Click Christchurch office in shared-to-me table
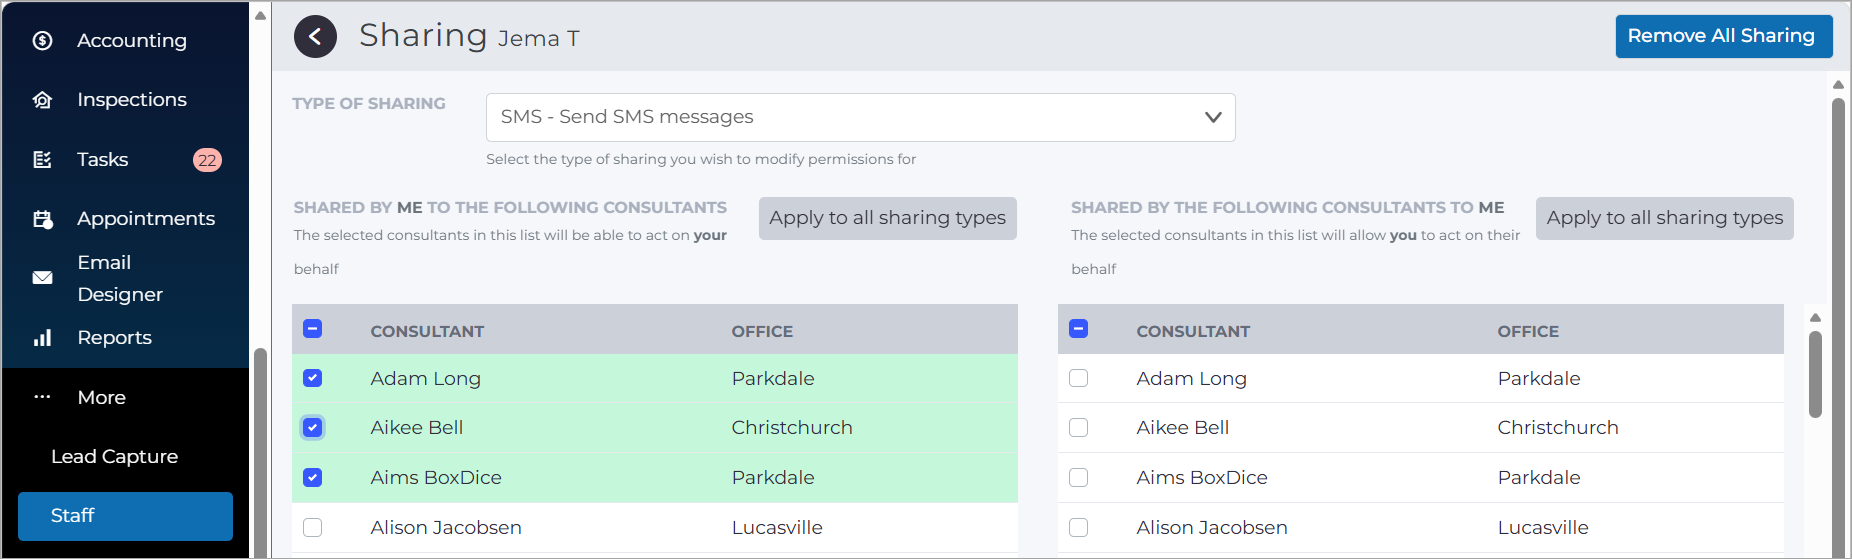Screen dimensions: 1852x559 click(1558, 428)
